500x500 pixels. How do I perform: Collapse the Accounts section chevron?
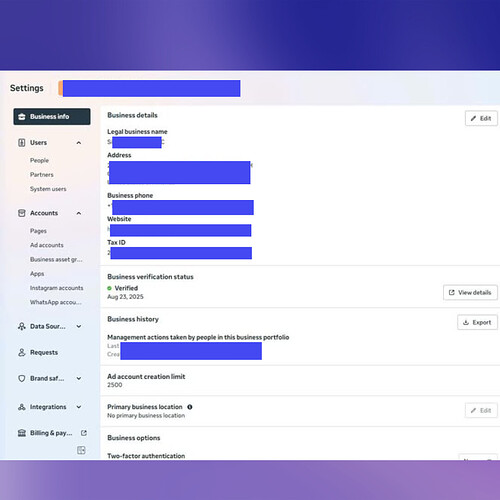[79, 213]
